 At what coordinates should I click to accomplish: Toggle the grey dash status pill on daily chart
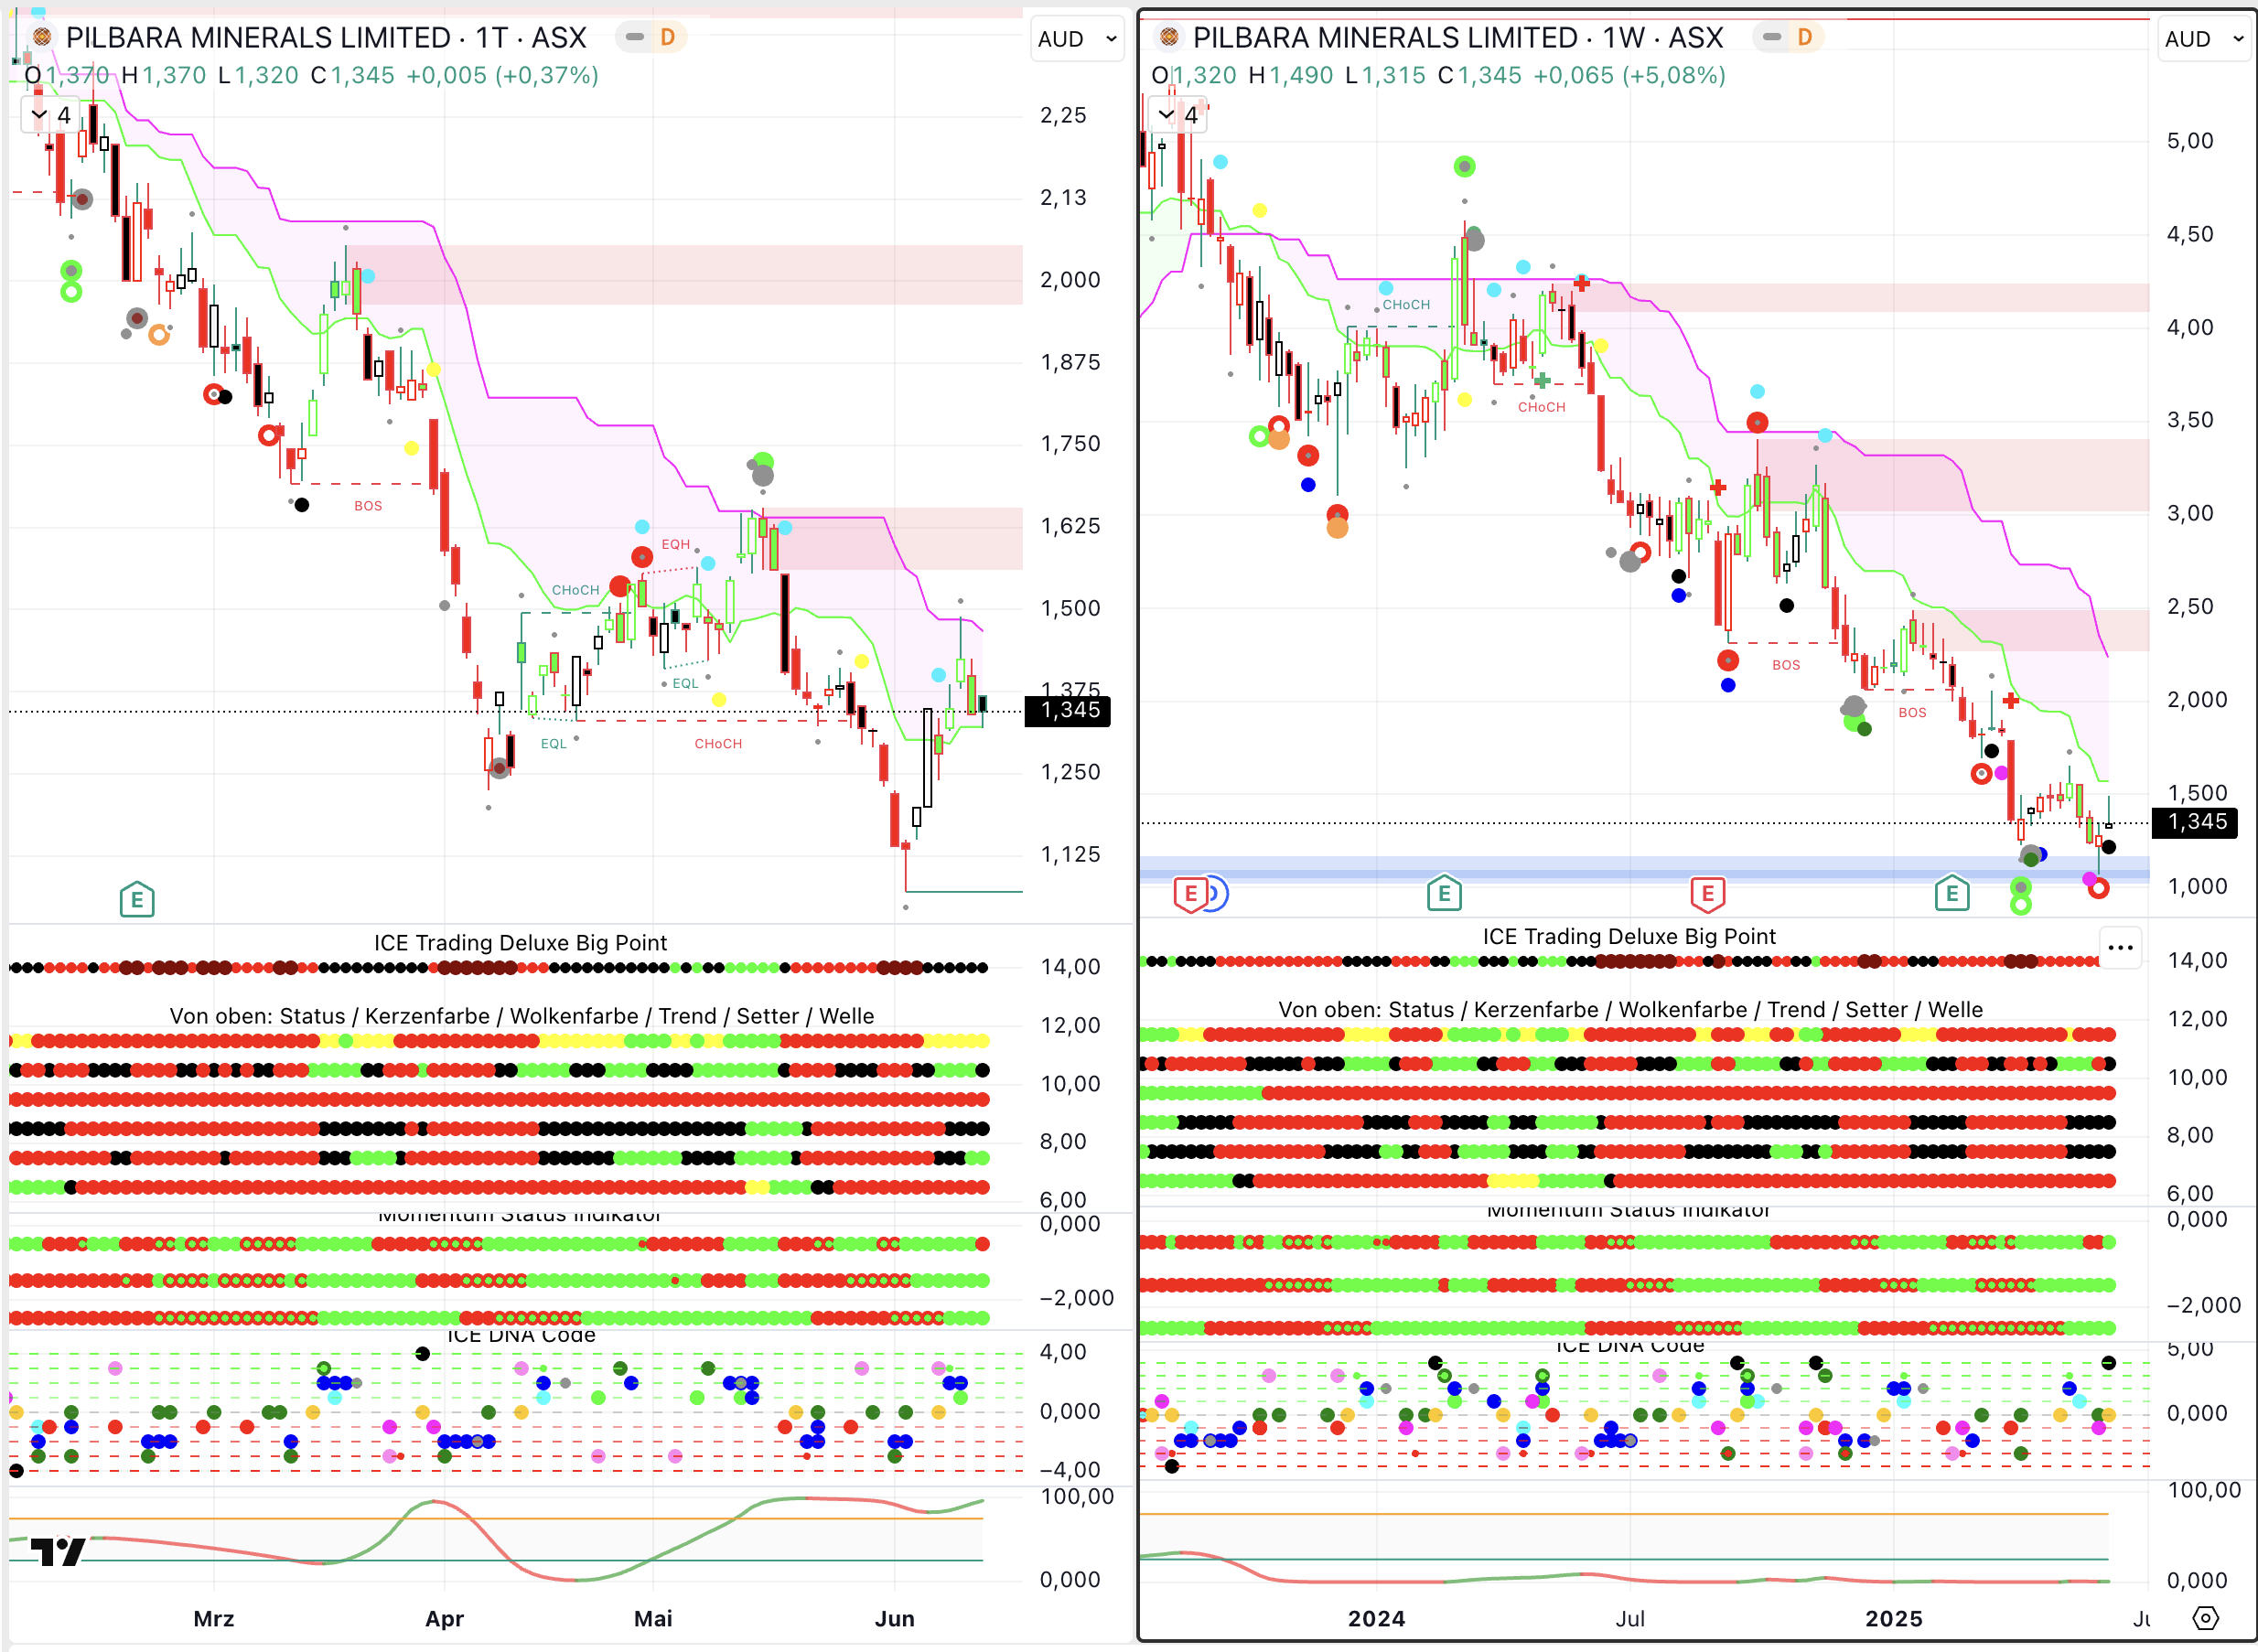[x=634, y=38]
